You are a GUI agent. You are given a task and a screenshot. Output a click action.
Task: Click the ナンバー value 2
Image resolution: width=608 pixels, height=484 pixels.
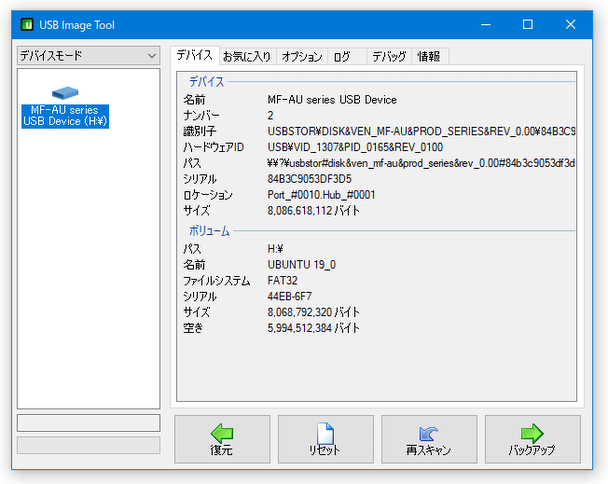click(x=270, y=116)
